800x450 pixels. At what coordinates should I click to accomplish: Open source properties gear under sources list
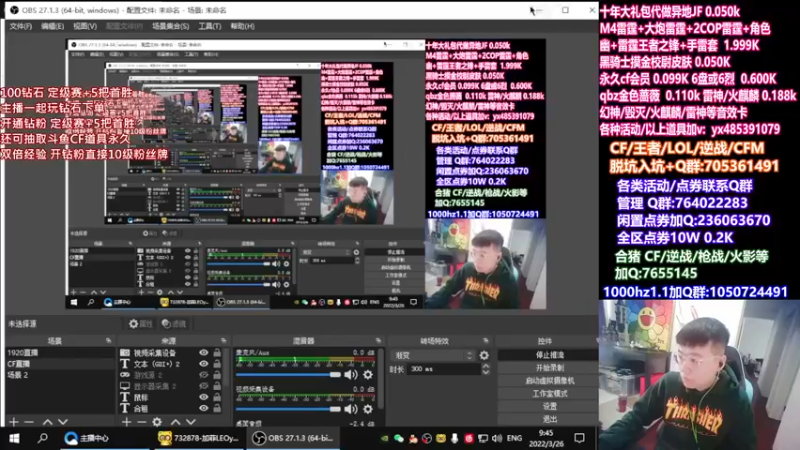[157, 421]
